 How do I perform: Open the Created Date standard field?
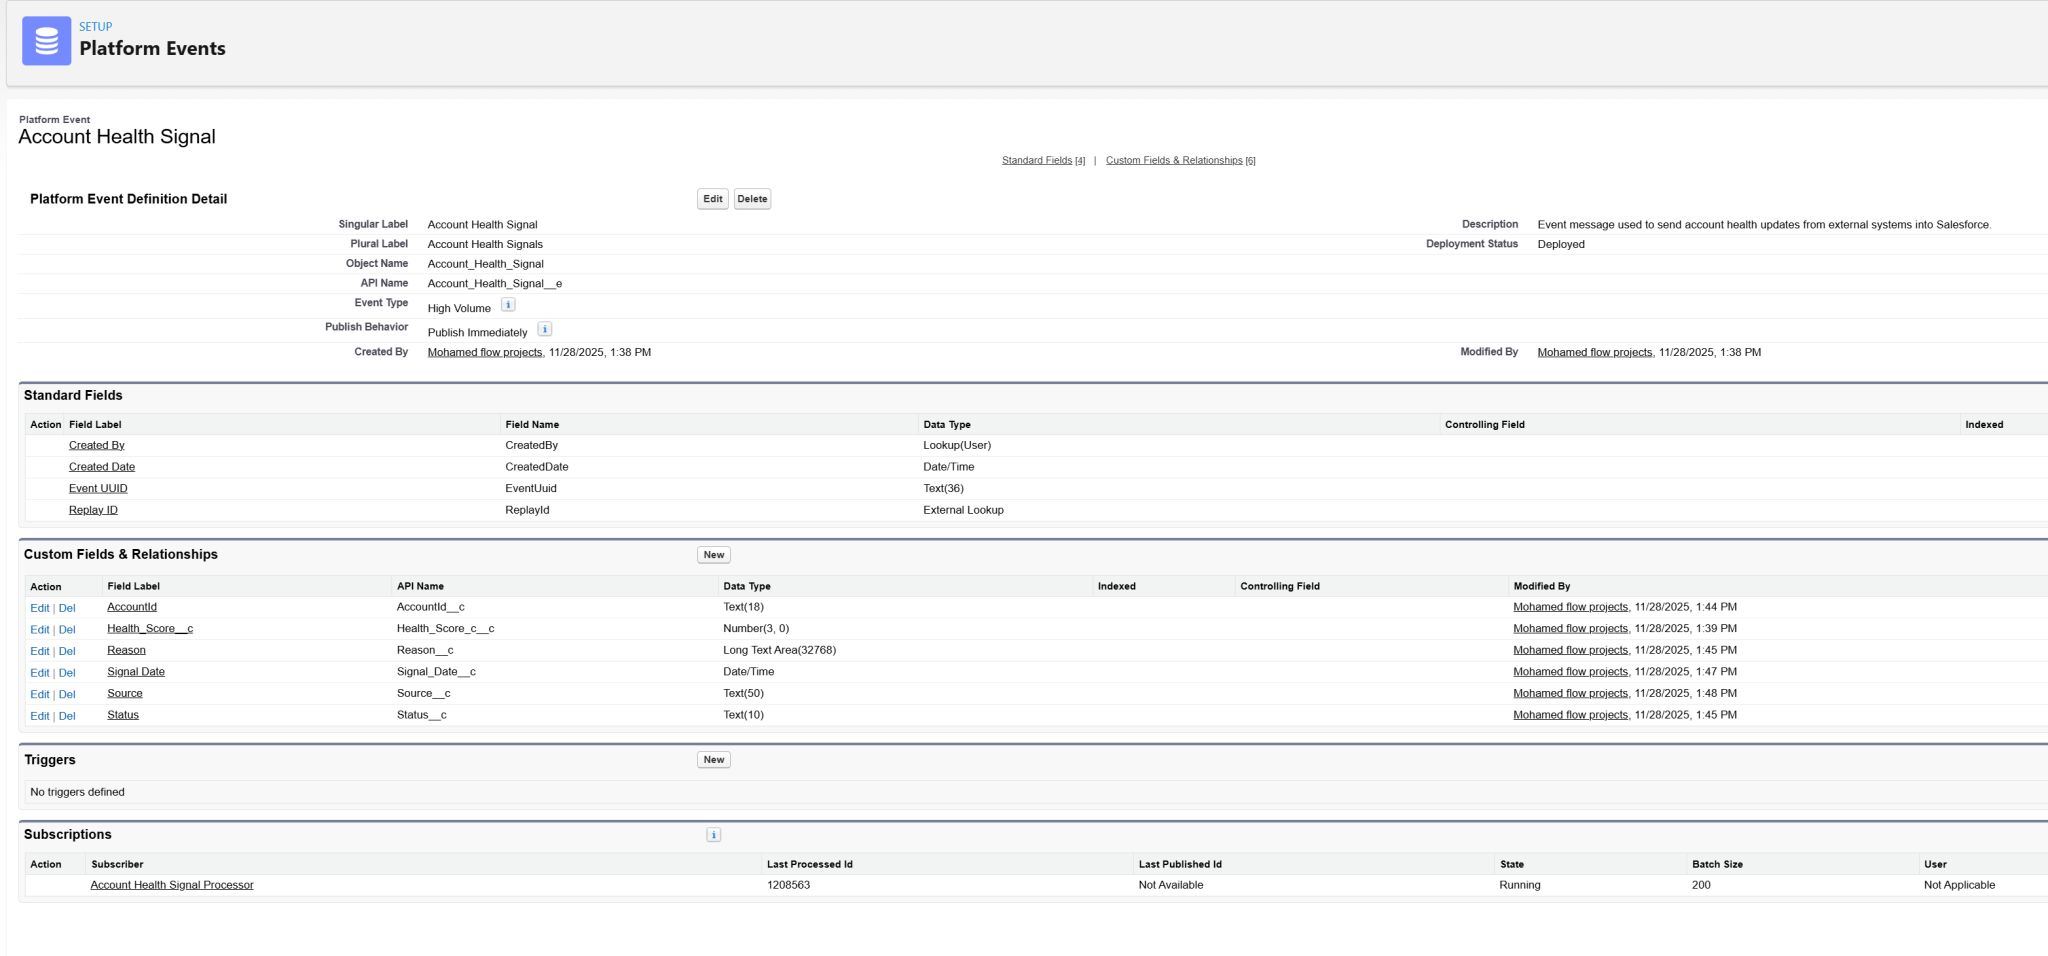[102, 467]
